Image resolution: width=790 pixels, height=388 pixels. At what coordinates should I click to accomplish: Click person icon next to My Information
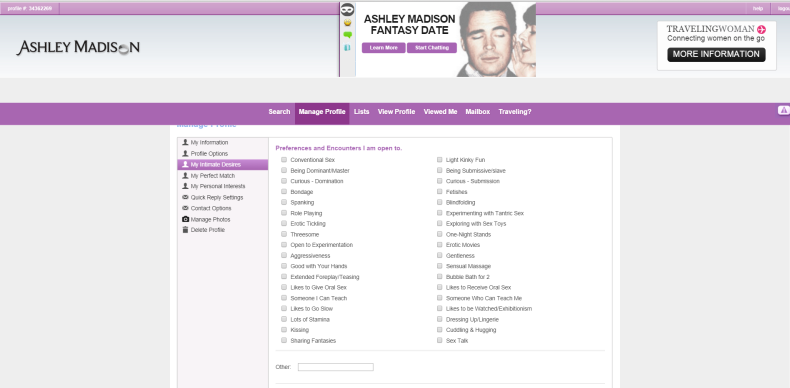[185, 143]
